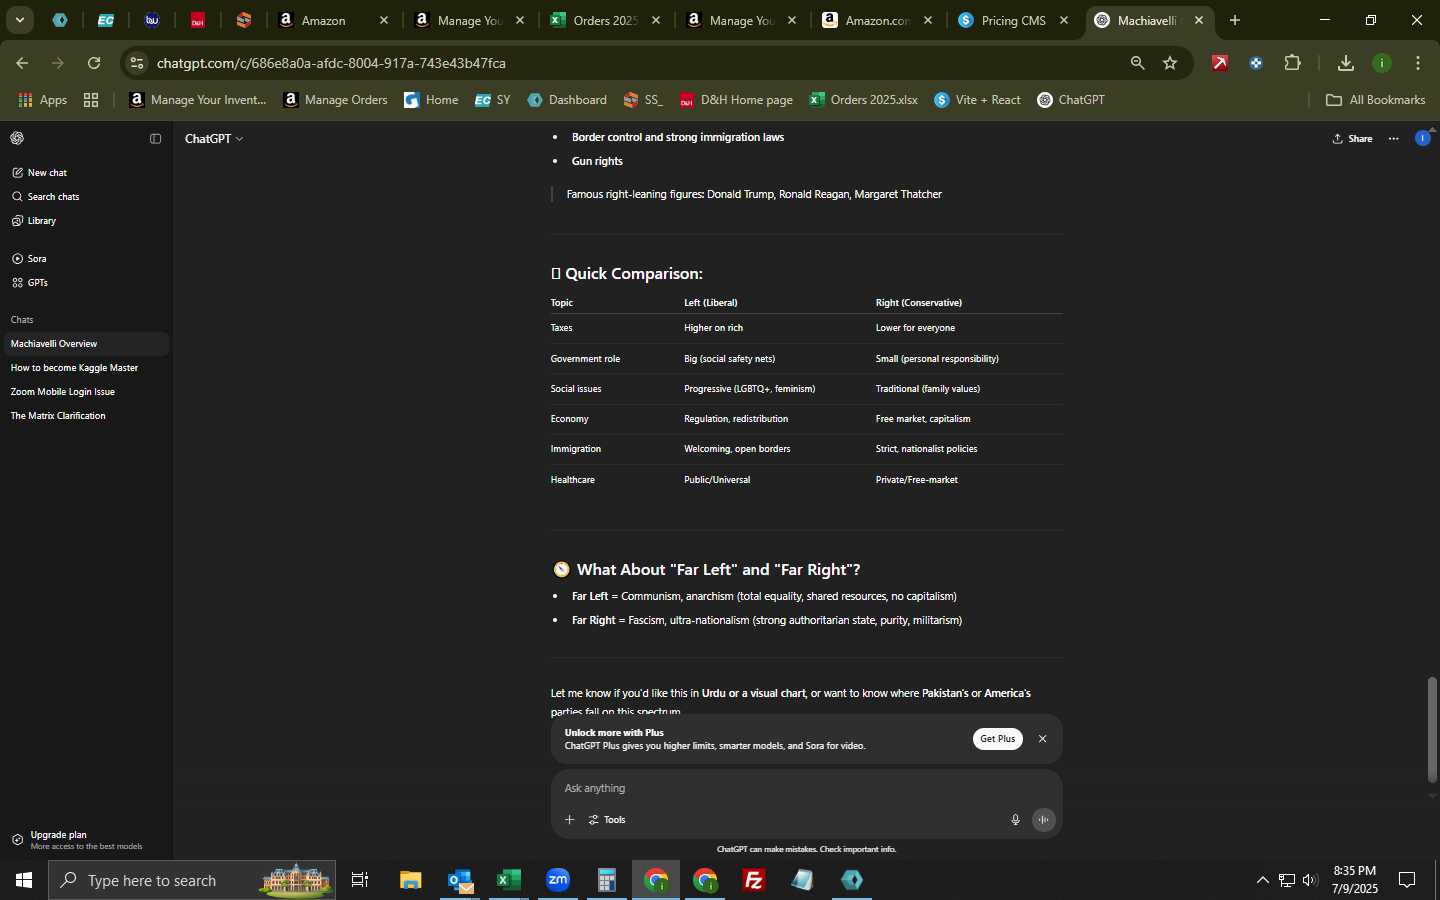This screenshot has height=900, width=1440.
Task: View site information icon in address bar
Action: click(x=137, y=63)
